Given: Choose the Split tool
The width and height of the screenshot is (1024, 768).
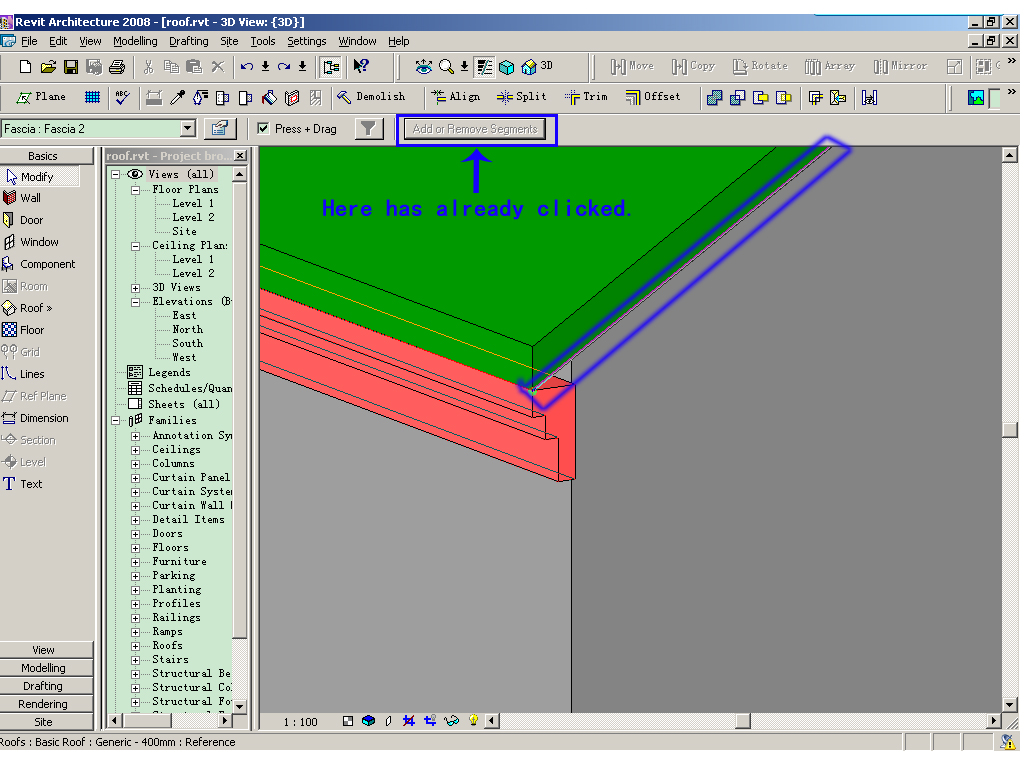Looking at the screenshot, I should [522, 97].
